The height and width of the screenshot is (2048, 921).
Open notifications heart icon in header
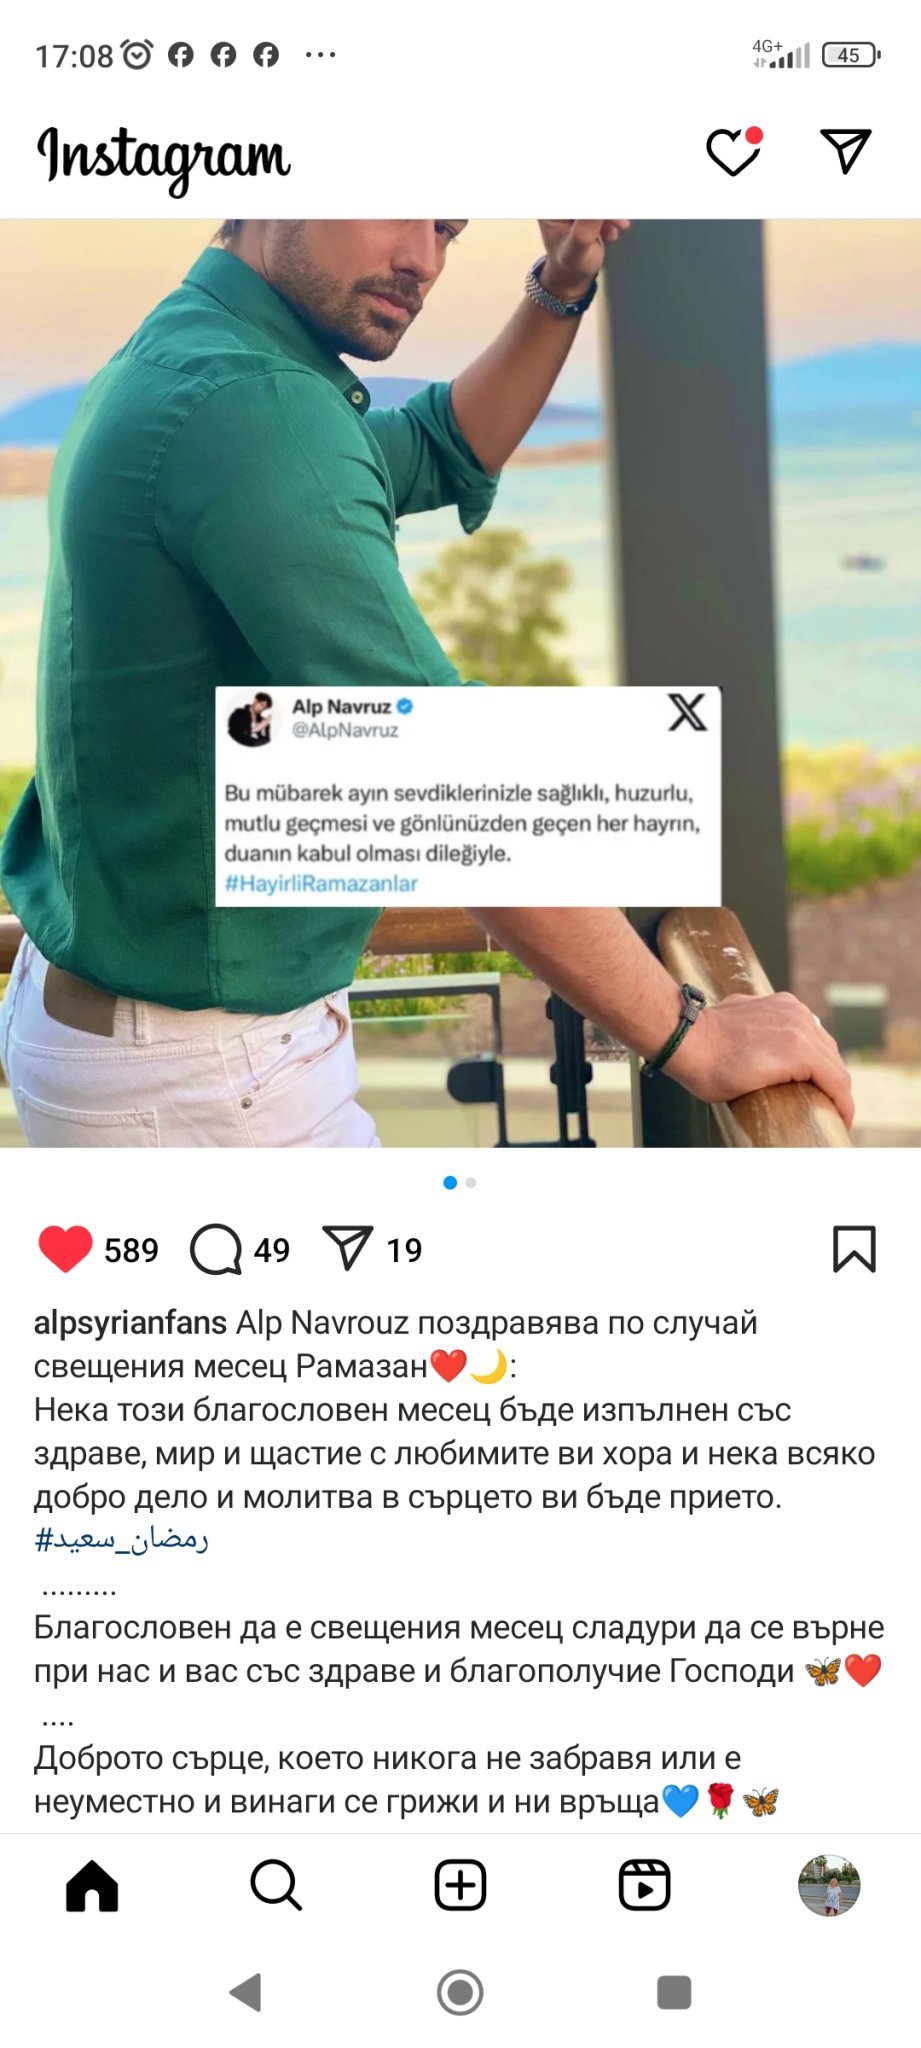pos(733,152)
